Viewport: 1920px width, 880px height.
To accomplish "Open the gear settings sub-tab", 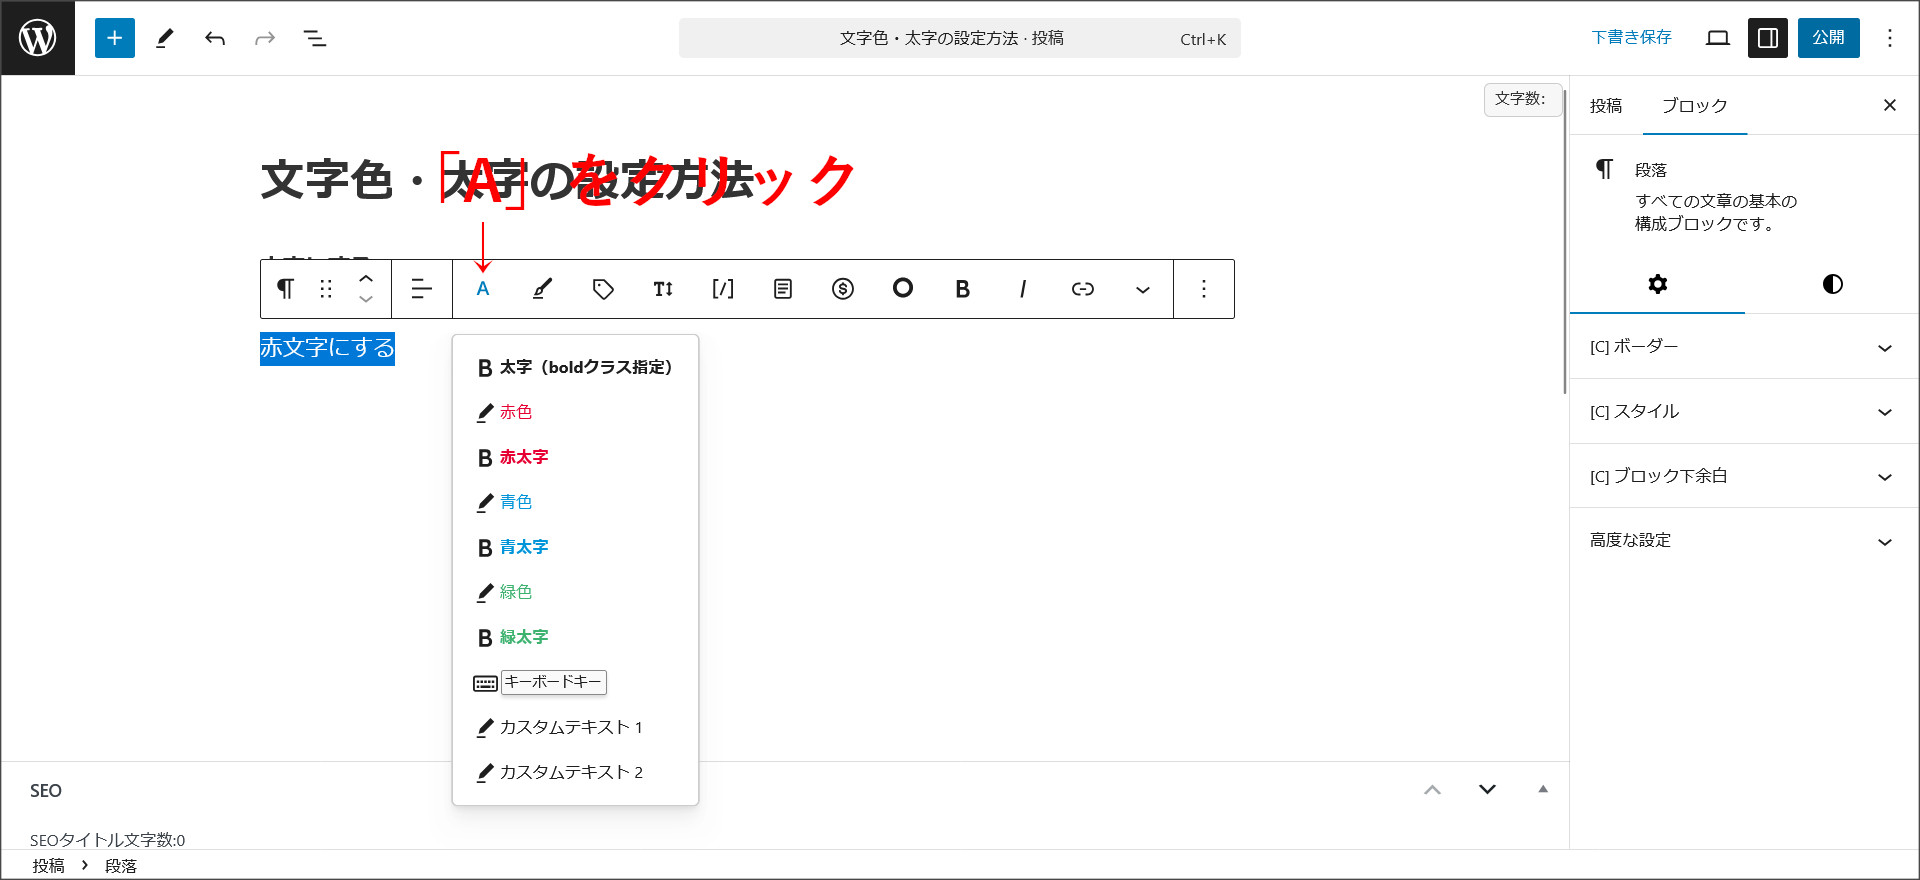I will (x=1657, y=284).
